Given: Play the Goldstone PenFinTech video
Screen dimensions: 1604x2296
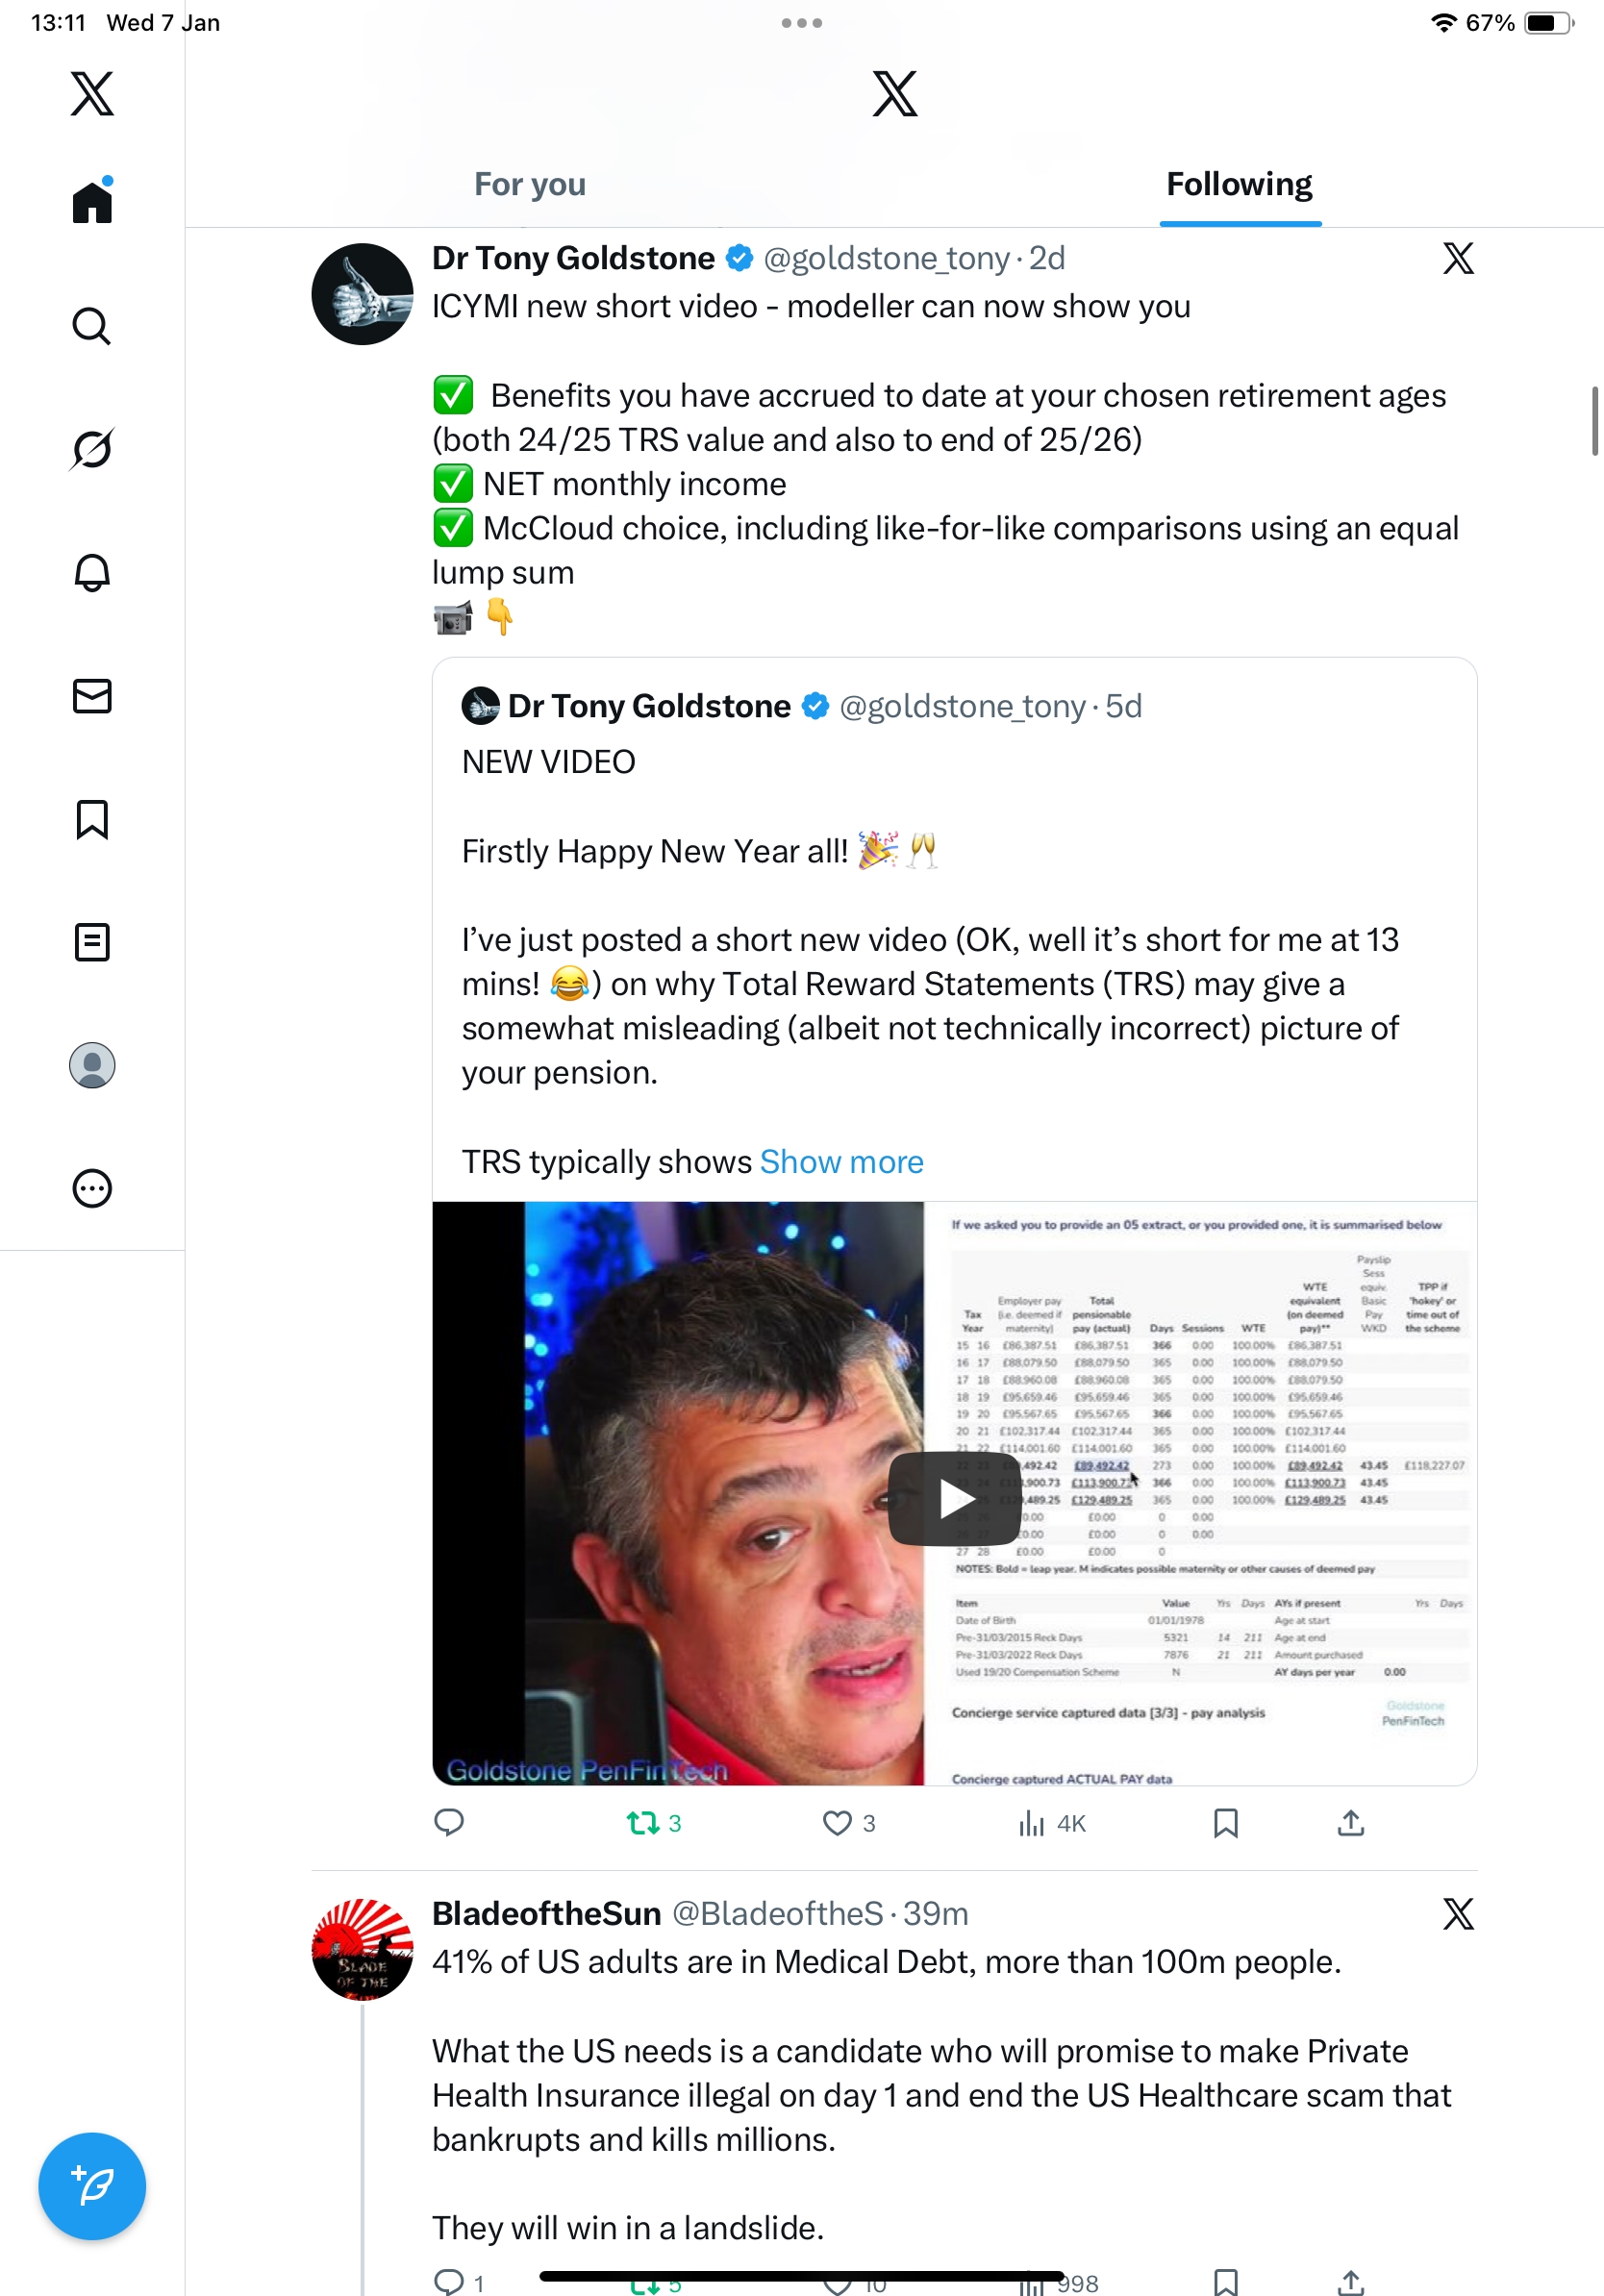Looking at the screenshot, I should point(954,1498).
